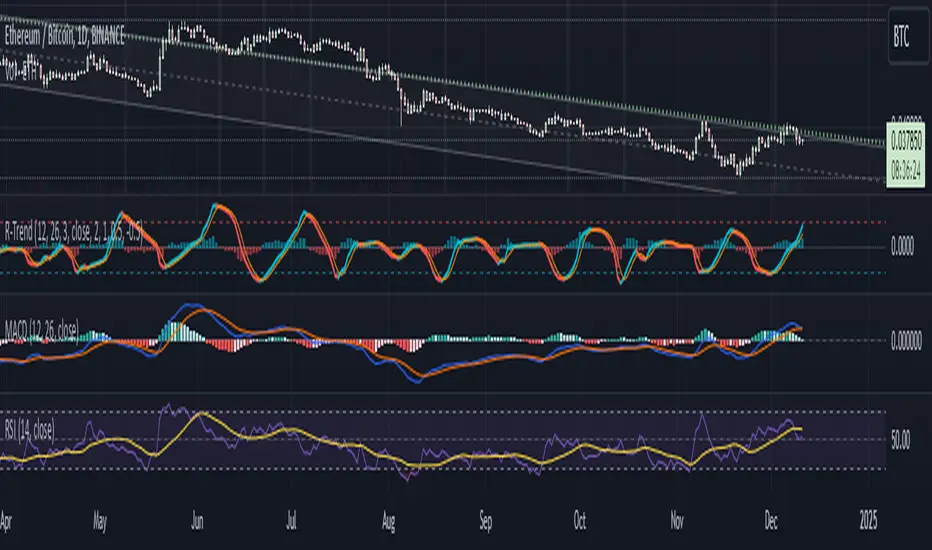Click the 2025 label on time axis
This screenshot has height=550, width=932.
coord(869,520)
